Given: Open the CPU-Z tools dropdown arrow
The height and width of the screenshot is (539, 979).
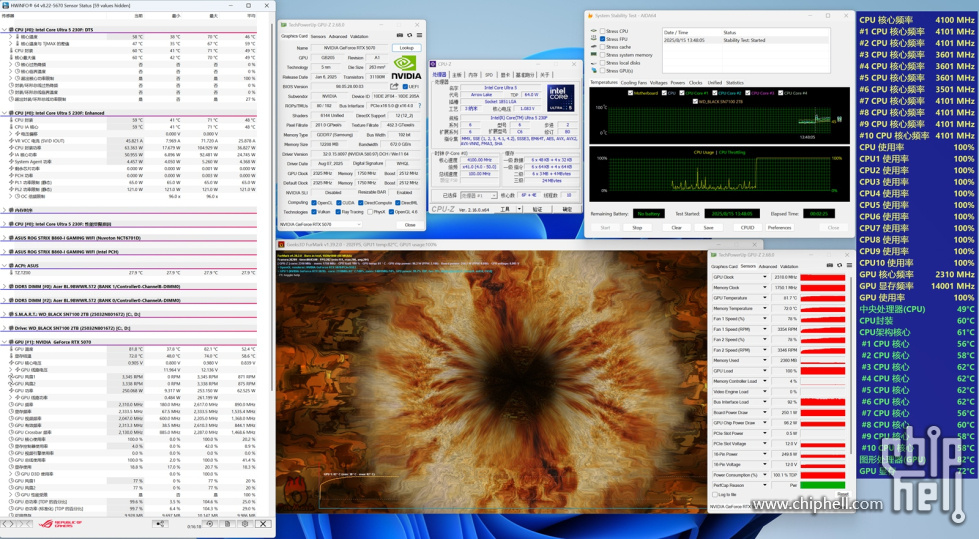Looking at the screenshot, I should coord(519,209).
